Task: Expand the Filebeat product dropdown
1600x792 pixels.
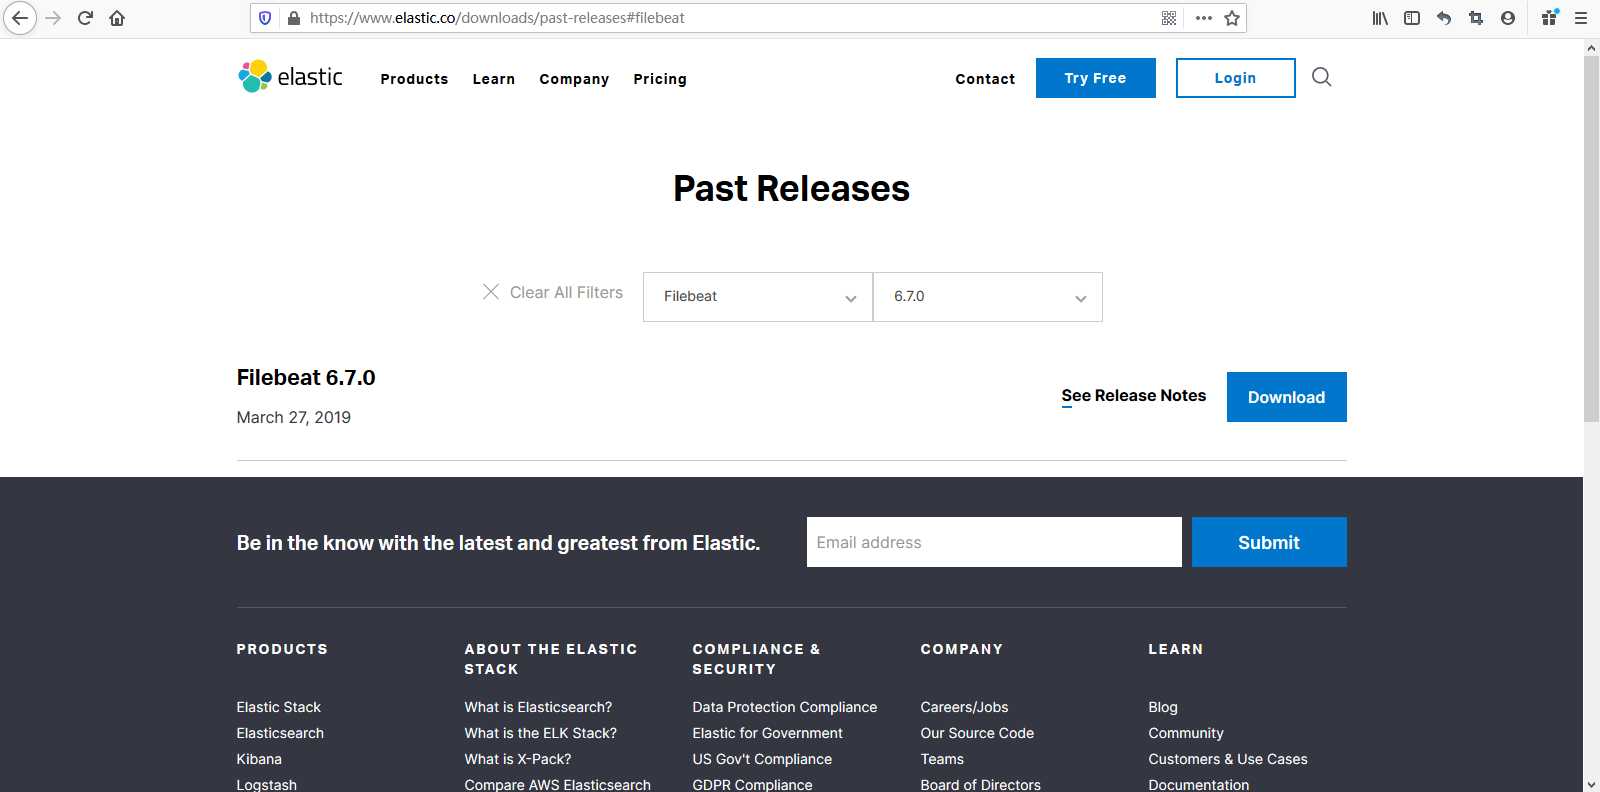Action: (x=758, y=297)
